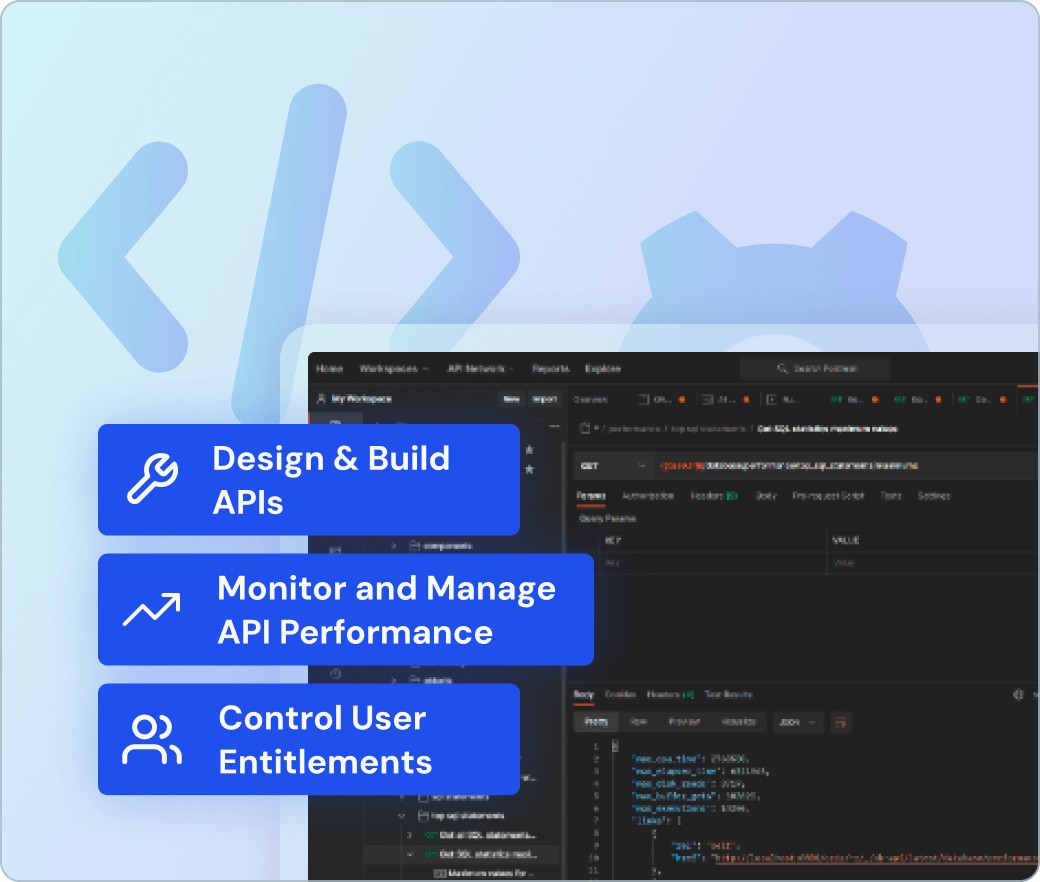Click the person icon beside My Workspace
Image resolution: width=1040 pixels, height=882 pixels.
321,399
